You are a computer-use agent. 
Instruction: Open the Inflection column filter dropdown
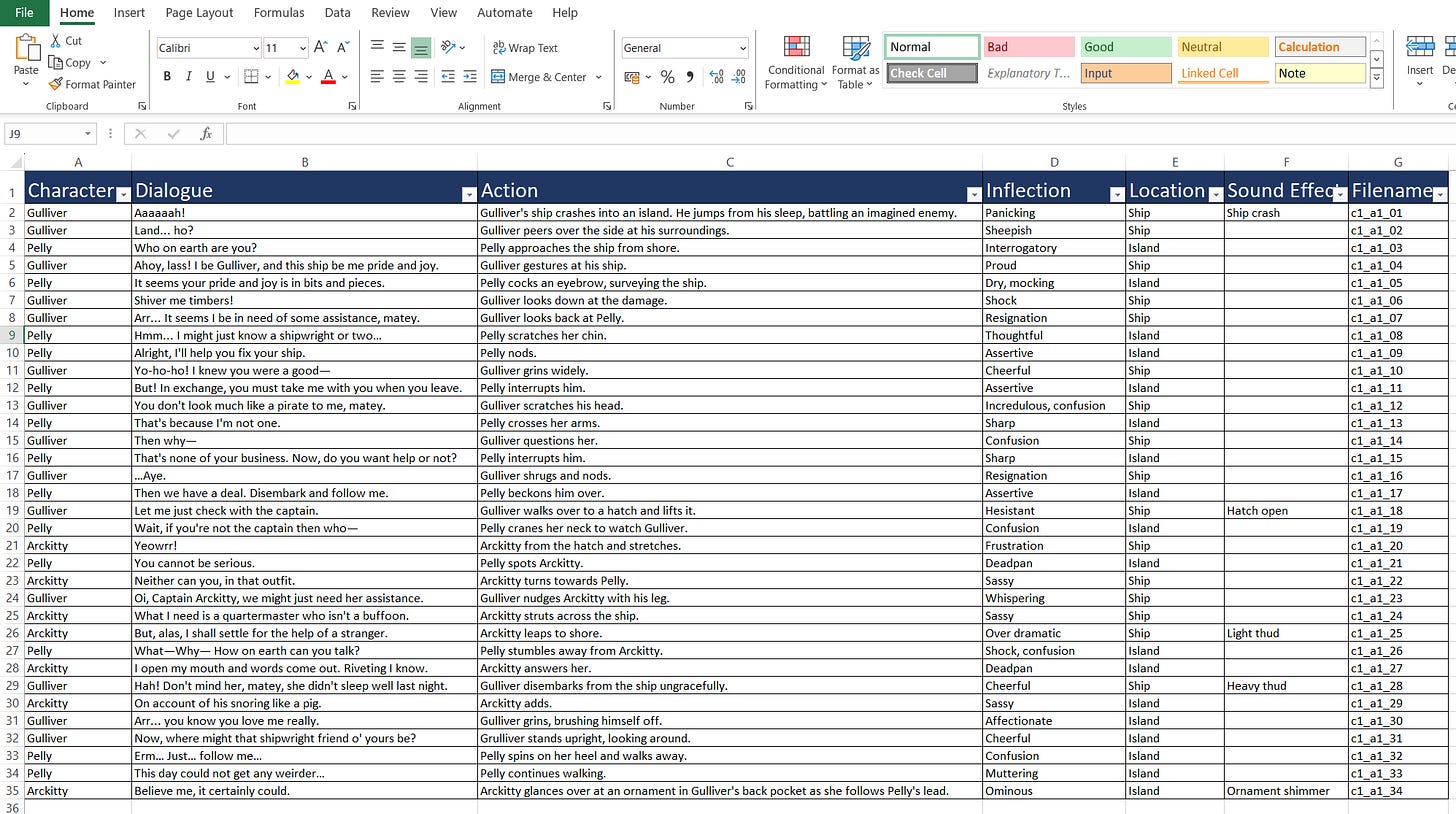[x=1117, y=194]
